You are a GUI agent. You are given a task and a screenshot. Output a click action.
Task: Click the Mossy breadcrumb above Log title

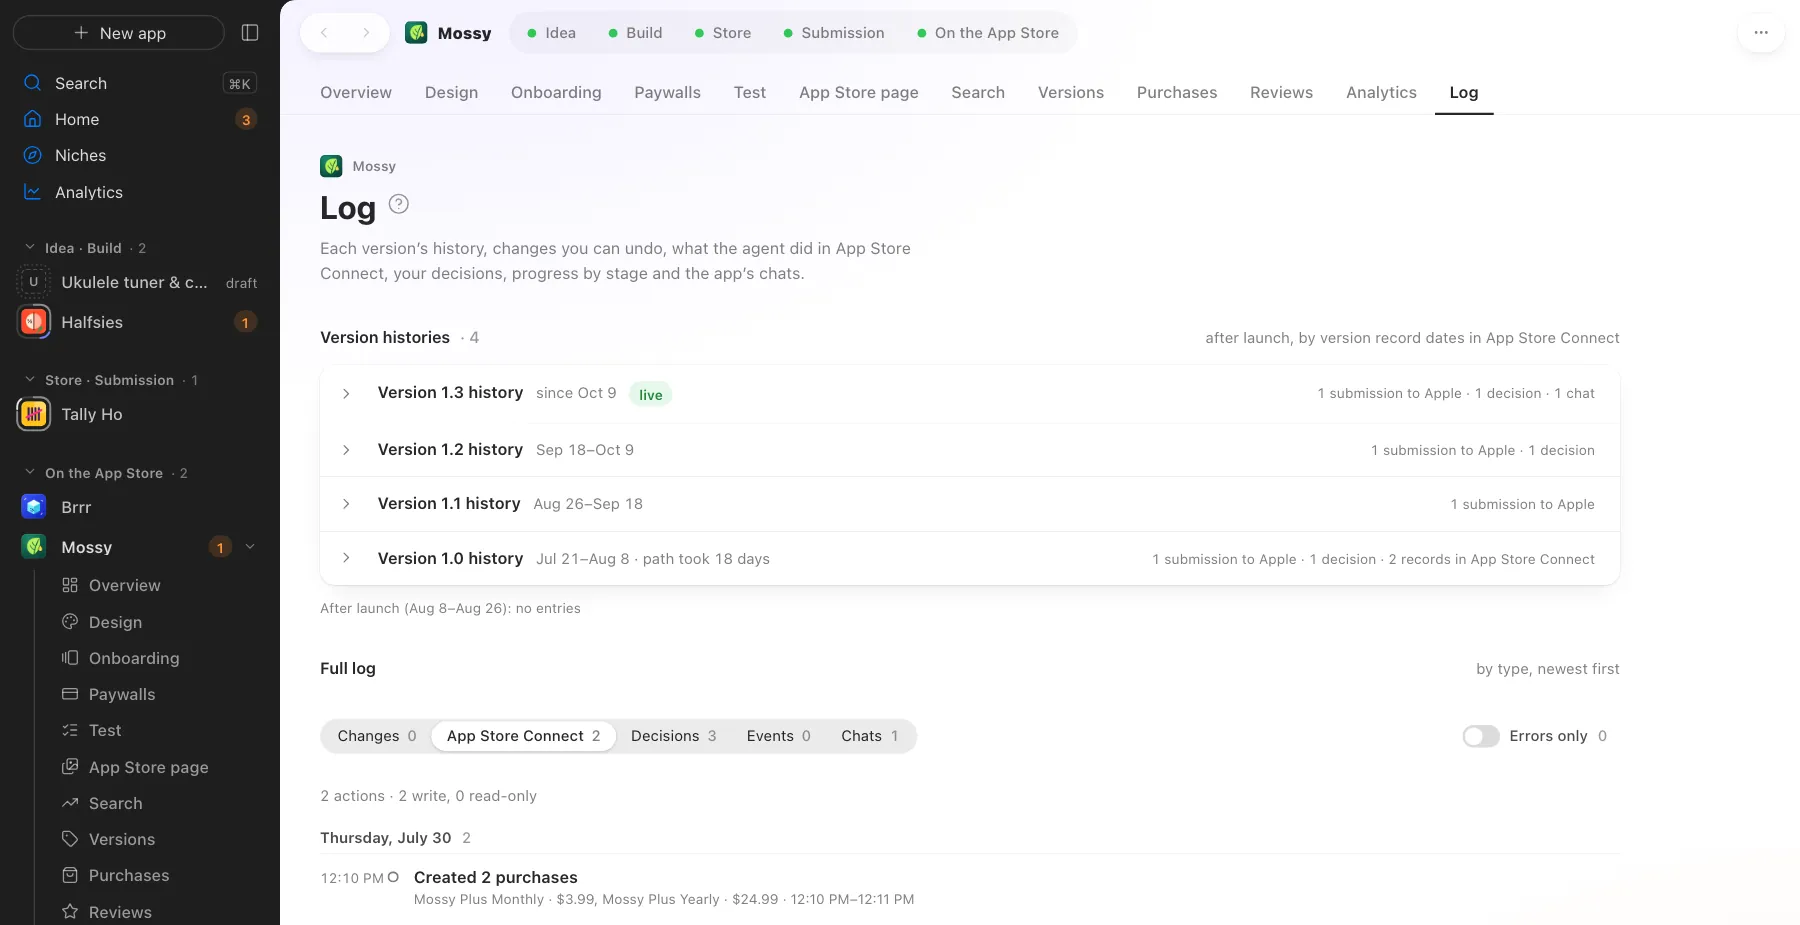click(x=358, y=166)
